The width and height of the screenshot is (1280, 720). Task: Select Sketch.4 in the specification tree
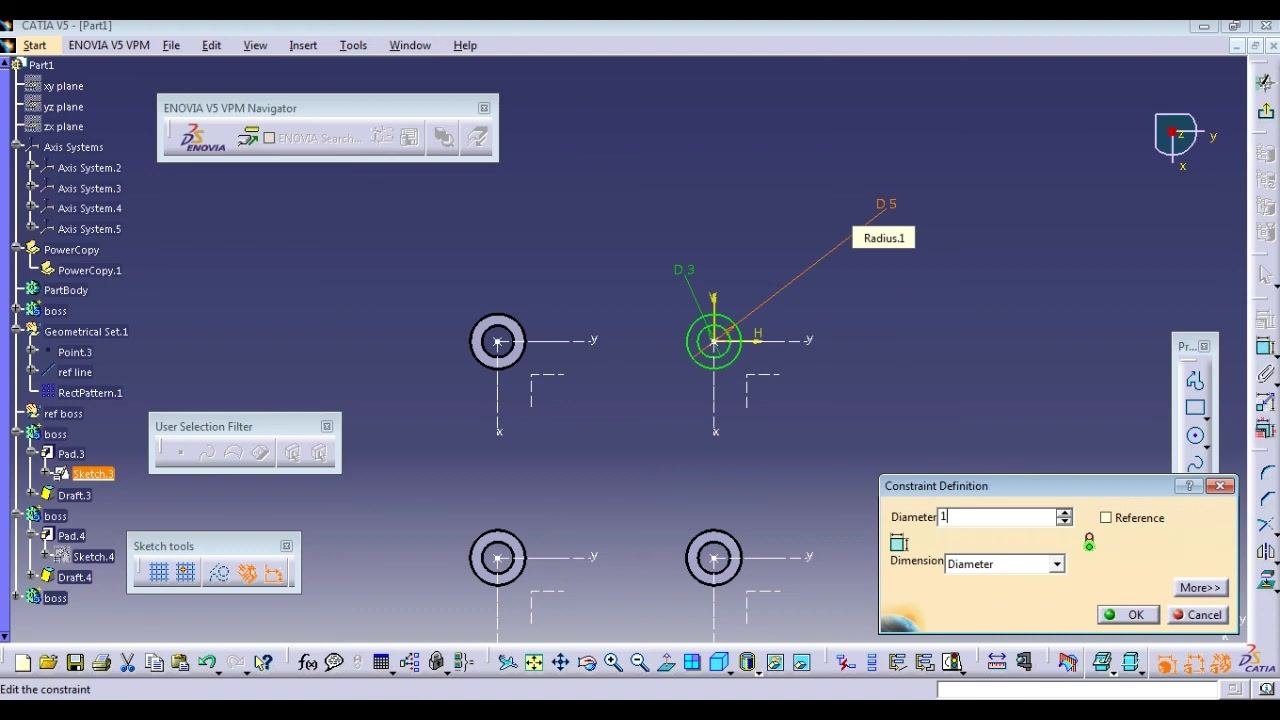(x=93, y=557)
